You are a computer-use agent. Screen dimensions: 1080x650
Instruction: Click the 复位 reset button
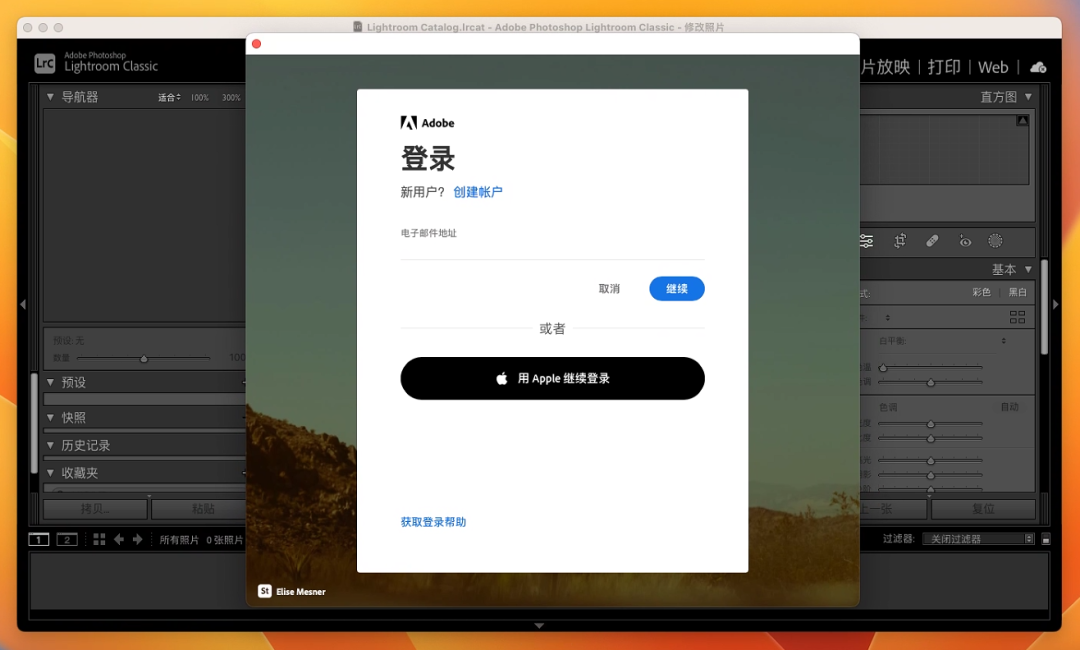pos(983,509)
